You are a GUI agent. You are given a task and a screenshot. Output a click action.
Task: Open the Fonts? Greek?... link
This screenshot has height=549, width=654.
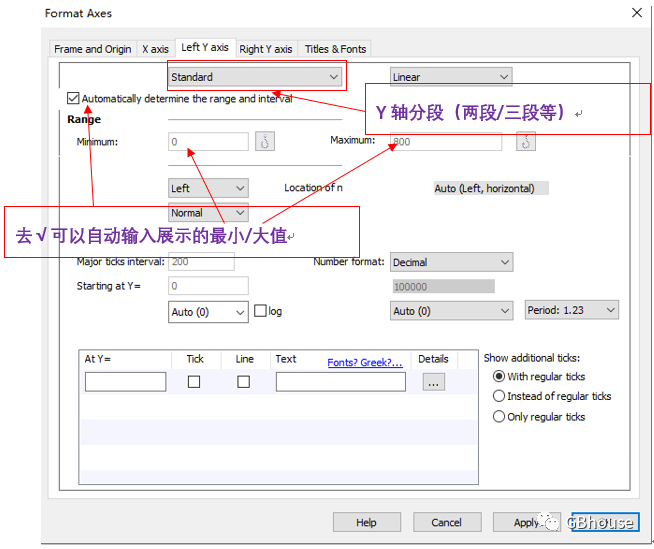365,363
